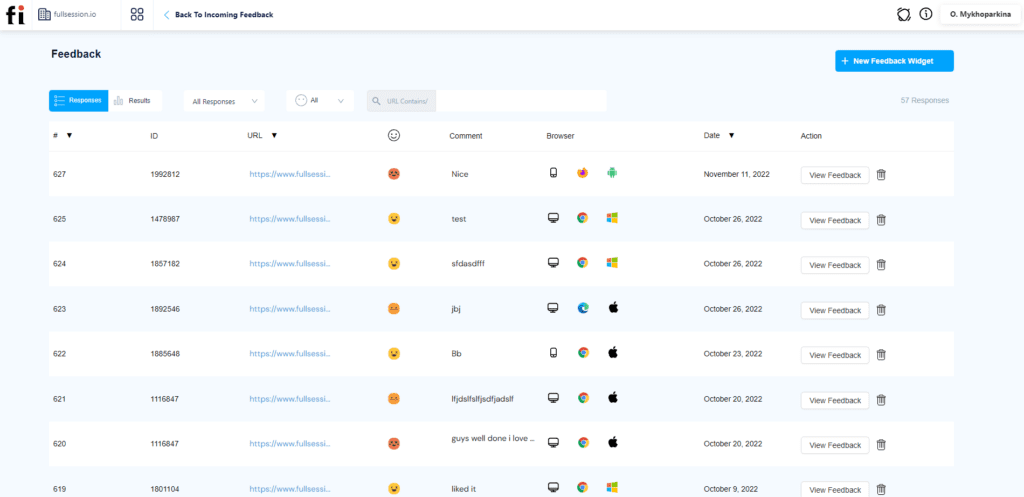Open the integrations icon beside info icon
Screen dimensions: 1024x497
(904, 15)
